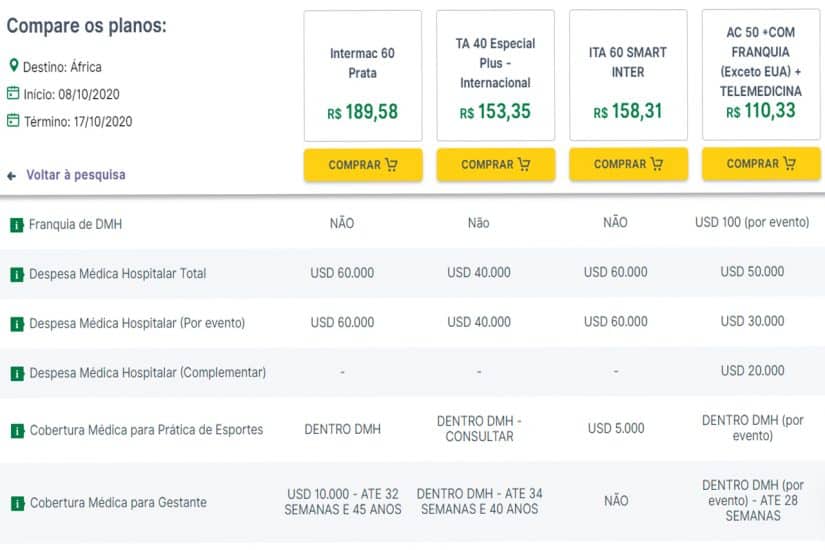Click 'DENTRO DMH (por evento)' sports coverage cell

tap(753, 428)
